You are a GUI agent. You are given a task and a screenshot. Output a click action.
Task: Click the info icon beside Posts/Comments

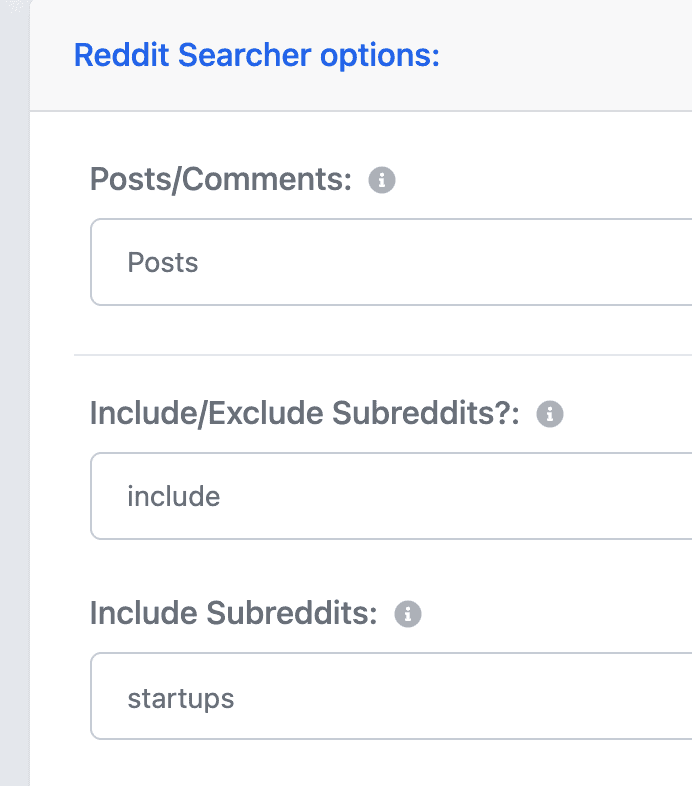pyautogui.click(x=382, y=180)
